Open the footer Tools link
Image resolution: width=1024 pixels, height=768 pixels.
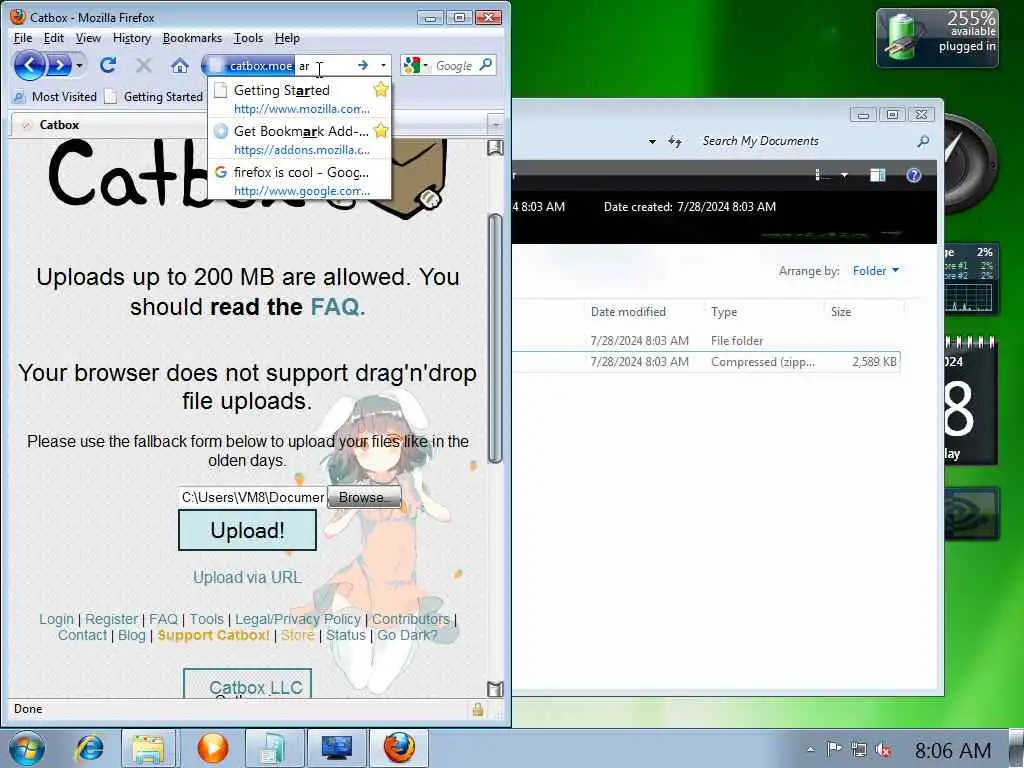[206, 619]
